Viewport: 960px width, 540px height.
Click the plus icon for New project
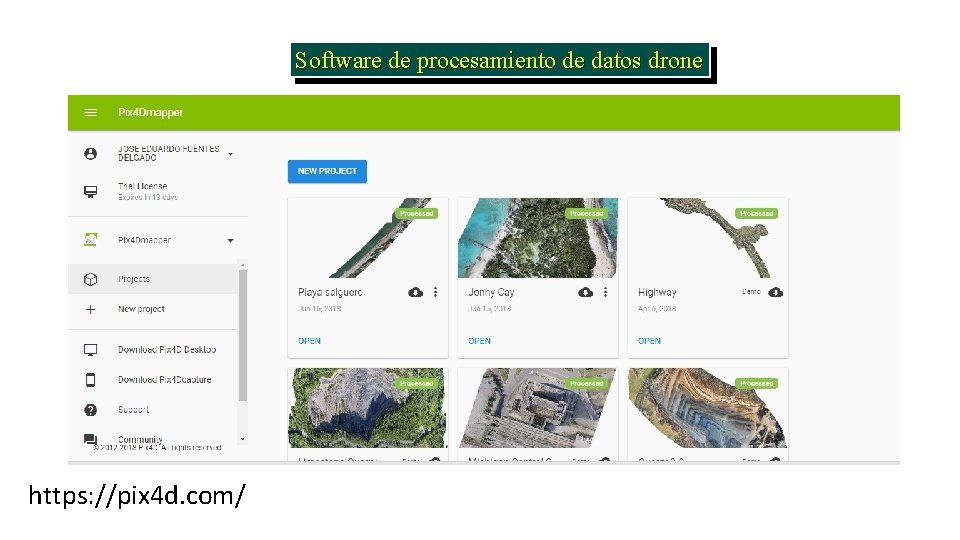pyautogui.click(x=91, y=310)
